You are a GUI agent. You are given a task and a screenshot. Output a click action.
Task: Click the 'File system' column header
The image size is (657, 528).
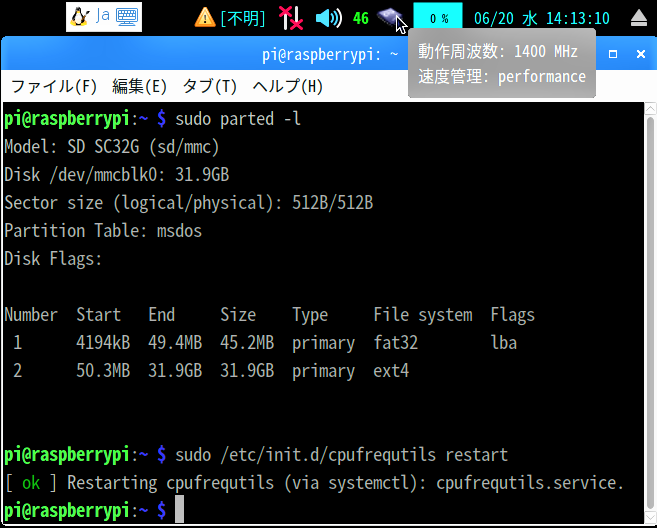423,315
